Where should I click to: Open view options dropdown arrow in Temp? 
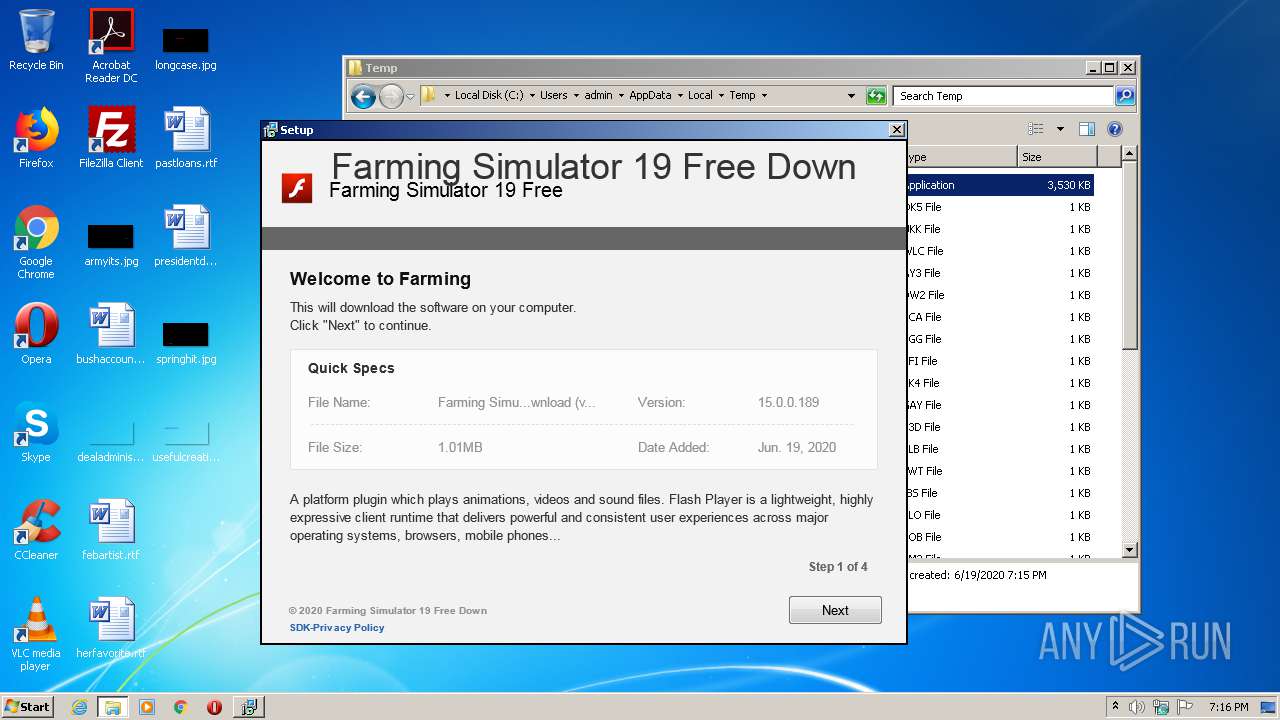click(x=1060, y=129)
